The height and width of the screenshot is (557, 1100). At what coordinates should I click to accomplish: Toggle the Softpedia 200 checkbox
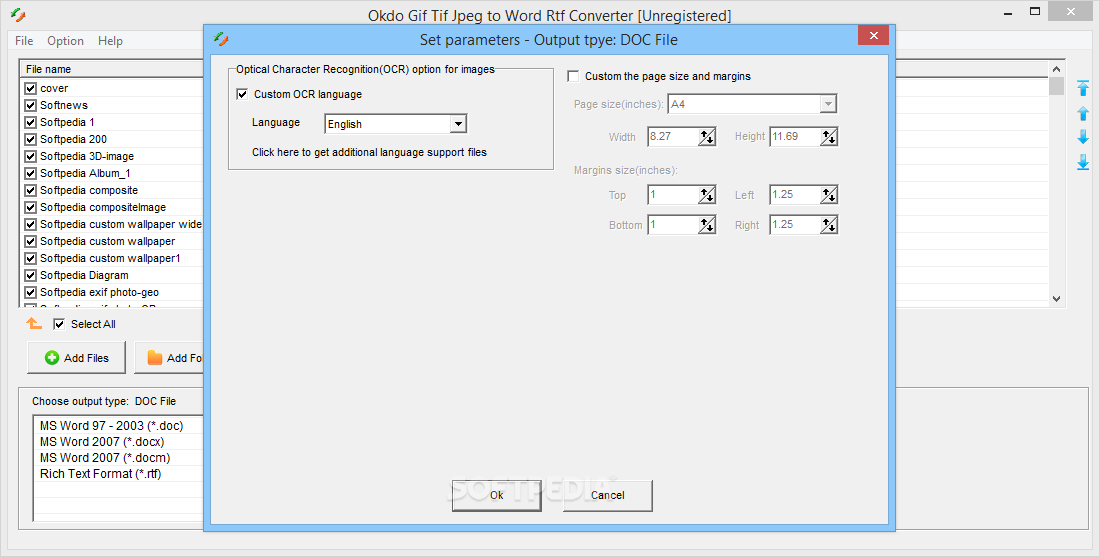(30, 139)
